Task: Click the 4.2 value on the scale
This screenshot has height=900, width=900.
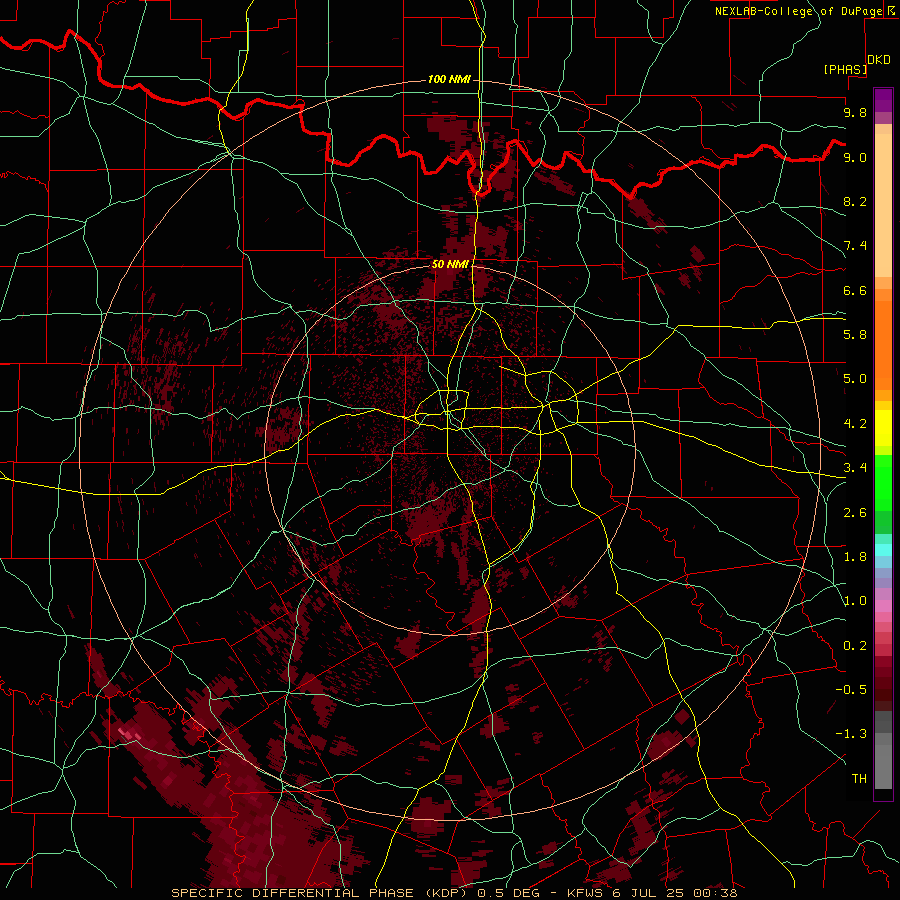Action: click(x=855, y=424)
